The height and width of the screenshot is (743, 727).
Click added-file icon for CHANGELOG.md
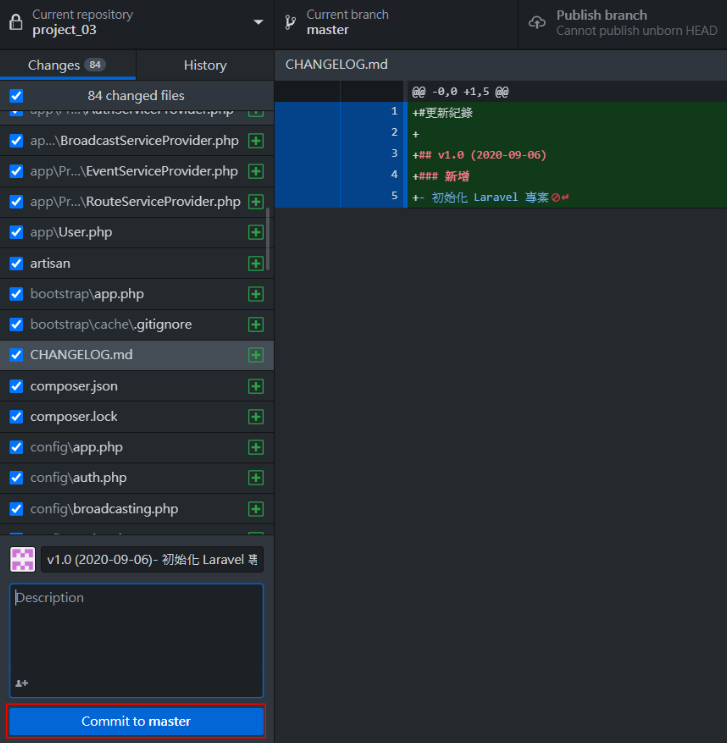256,355
